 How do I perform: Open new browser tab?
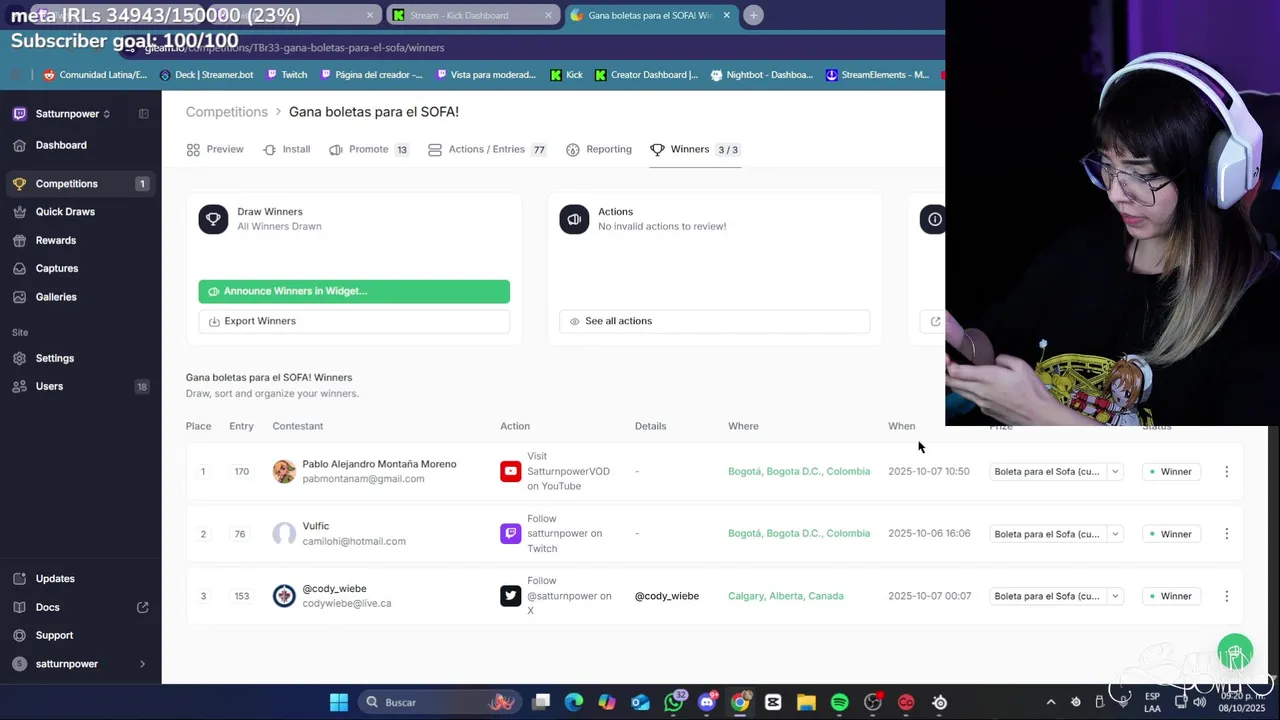click(753, 15)
